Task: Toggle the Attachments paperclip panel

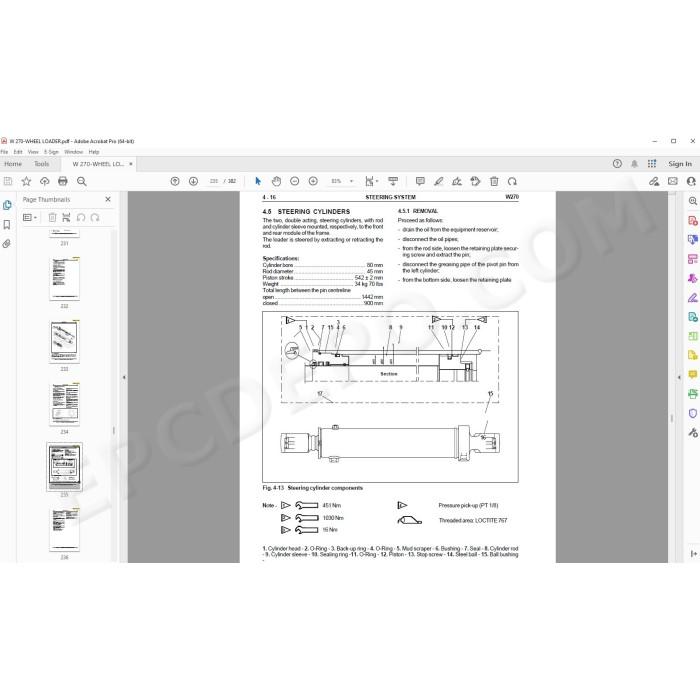Action: click(x=7, y=244)
